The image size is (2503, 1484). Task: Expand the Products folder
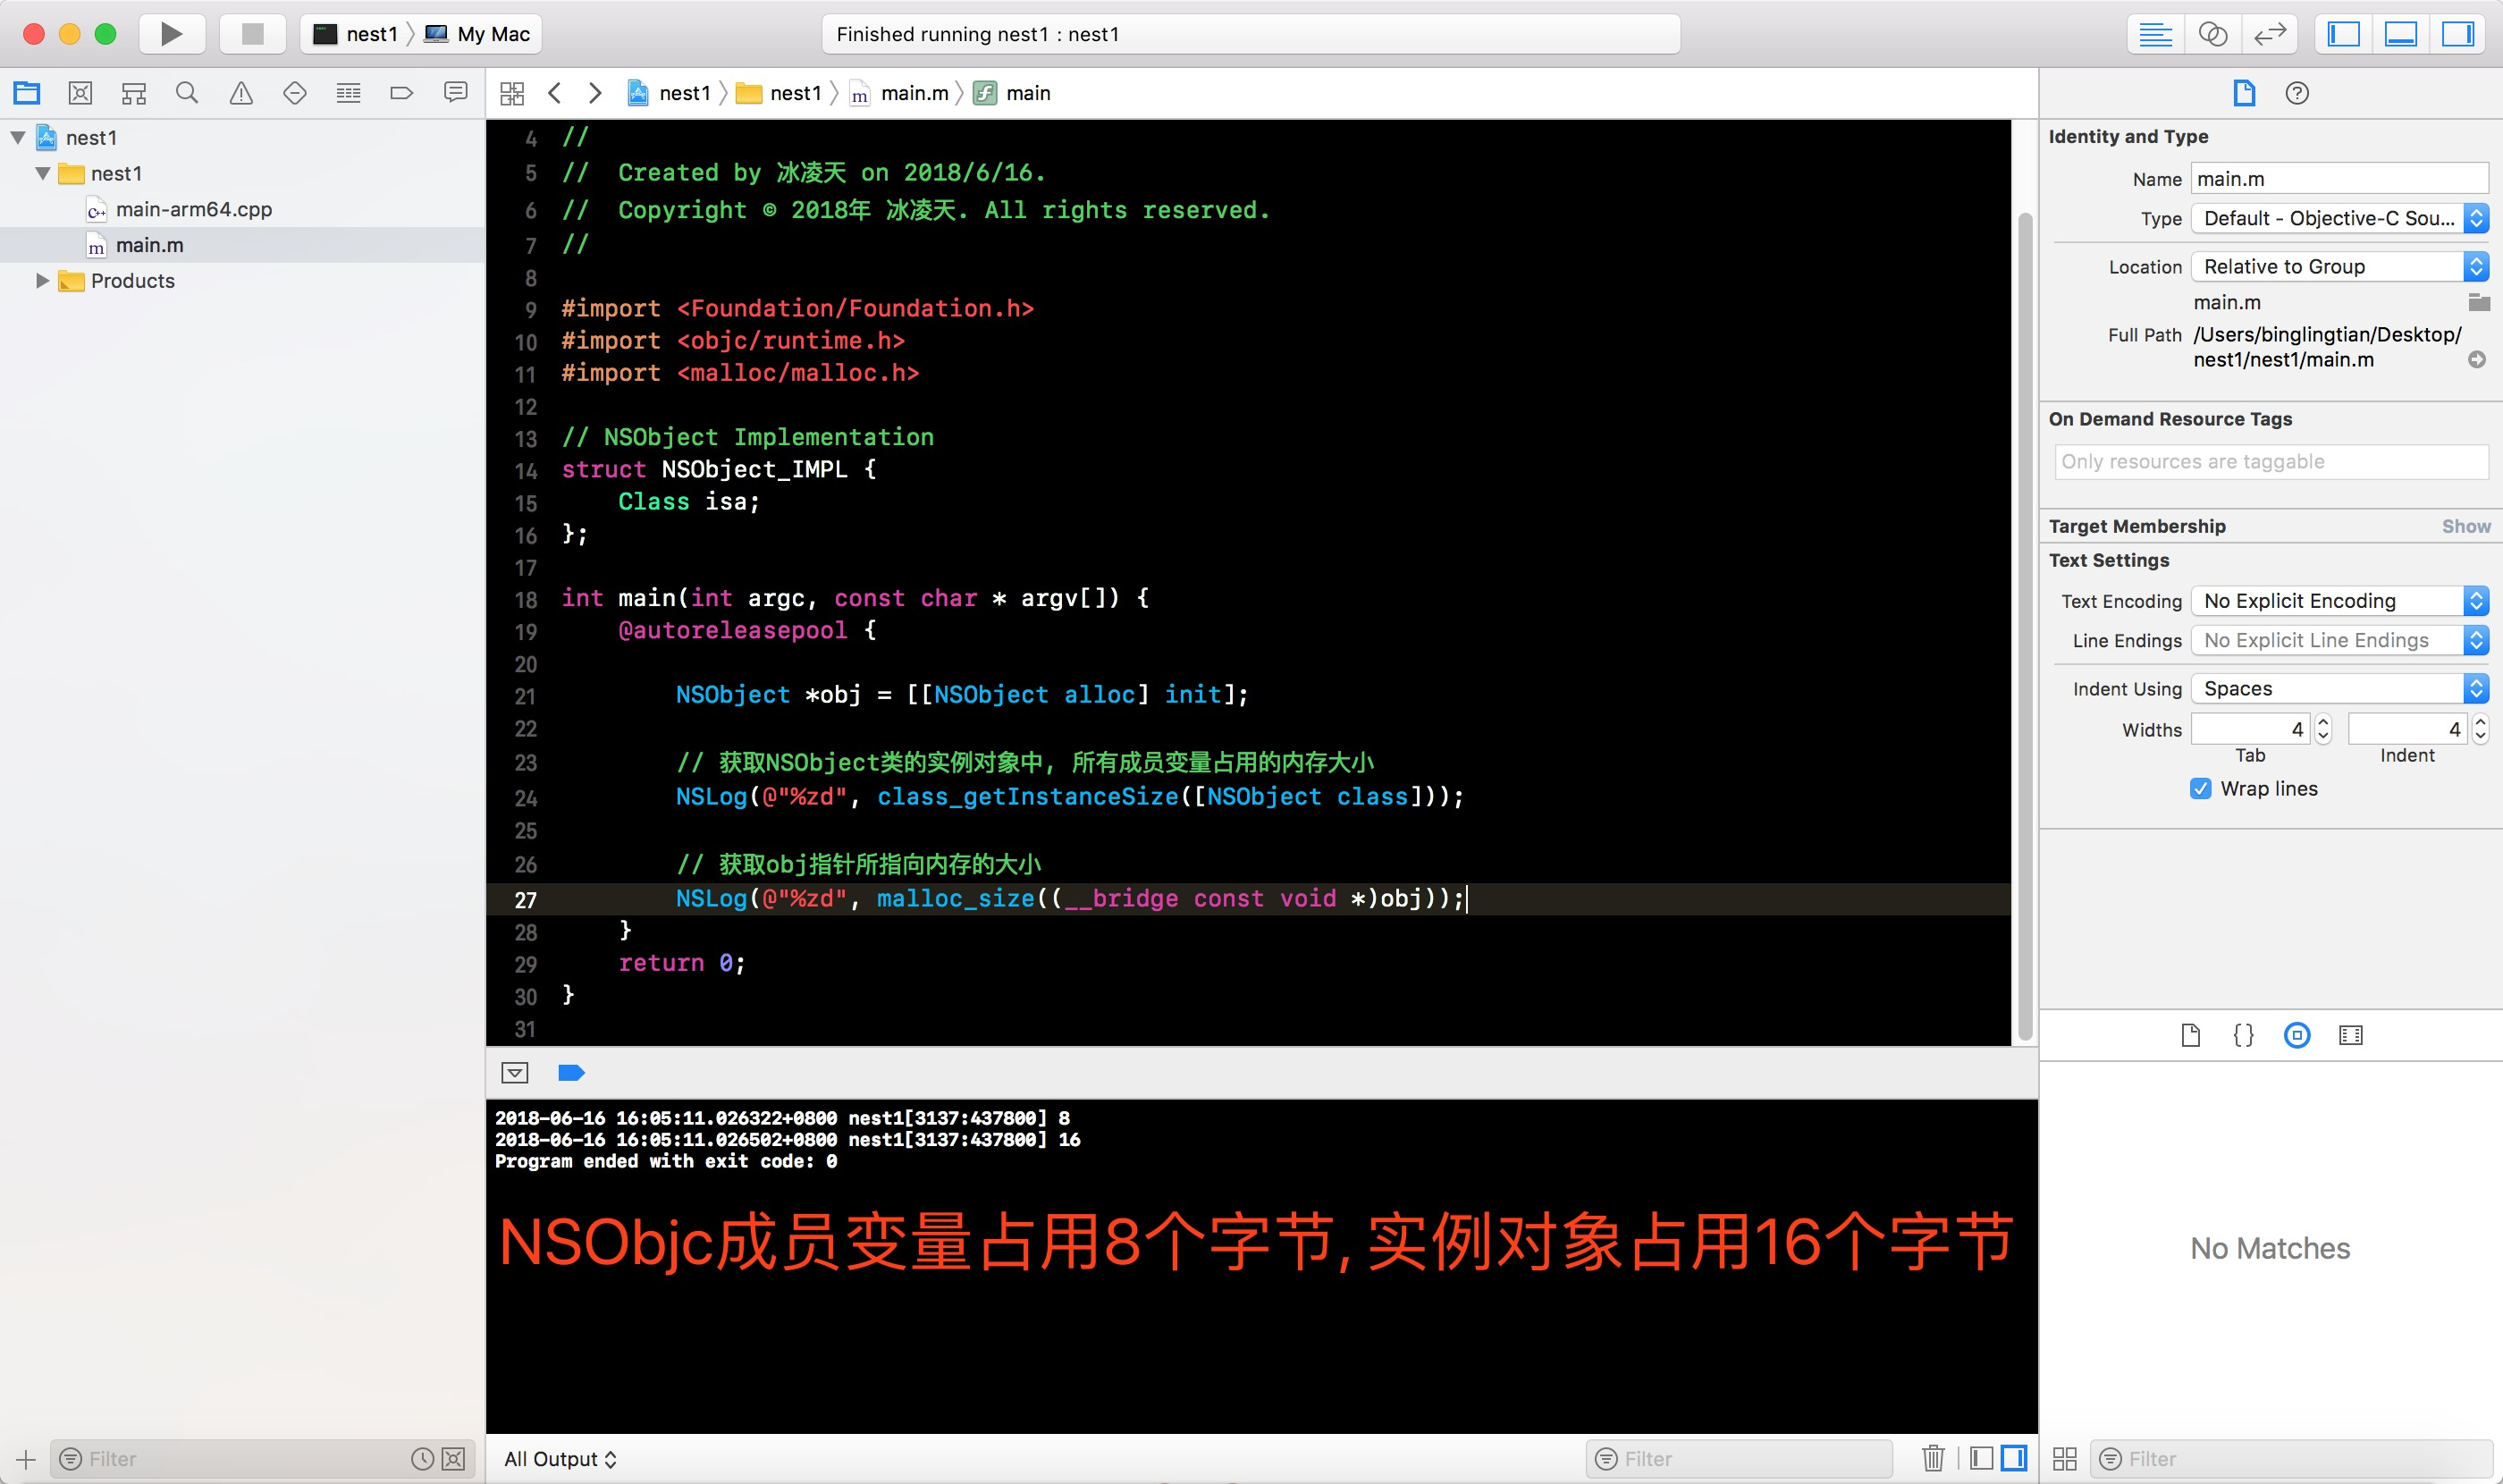click(x=42, y=281)
